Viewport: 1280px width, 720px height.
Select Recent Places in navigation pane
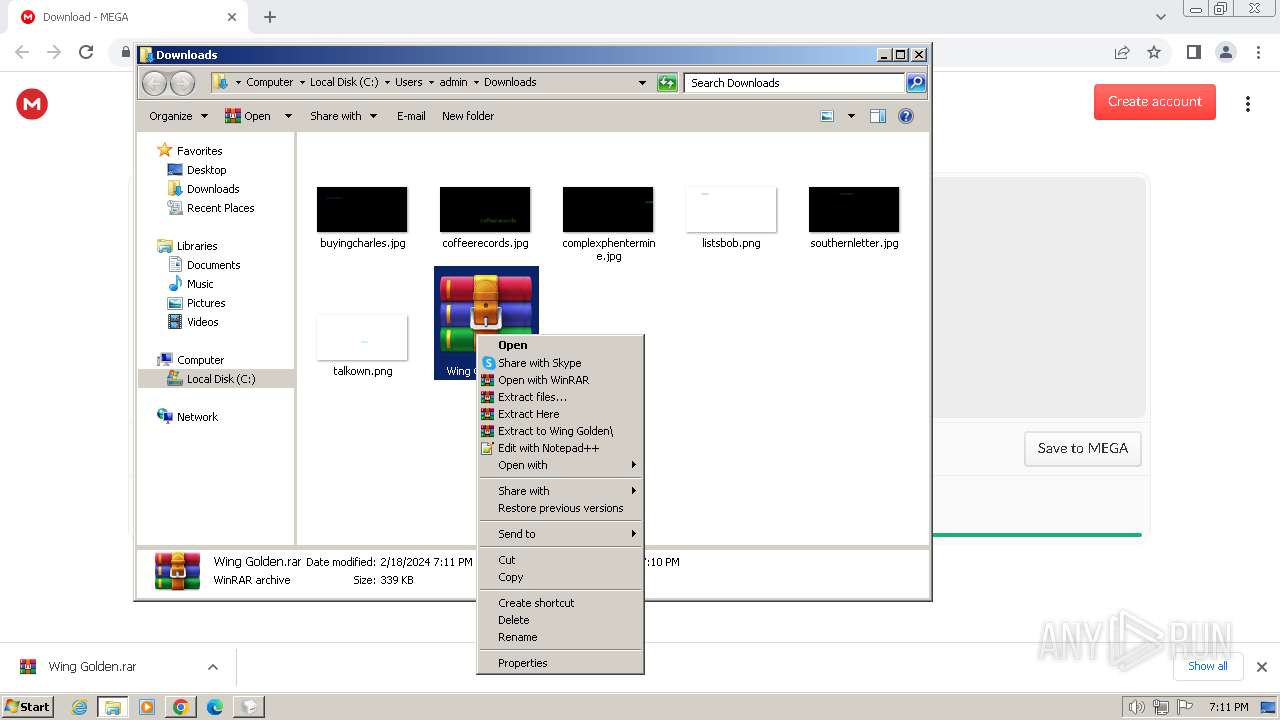click(220, 208)
